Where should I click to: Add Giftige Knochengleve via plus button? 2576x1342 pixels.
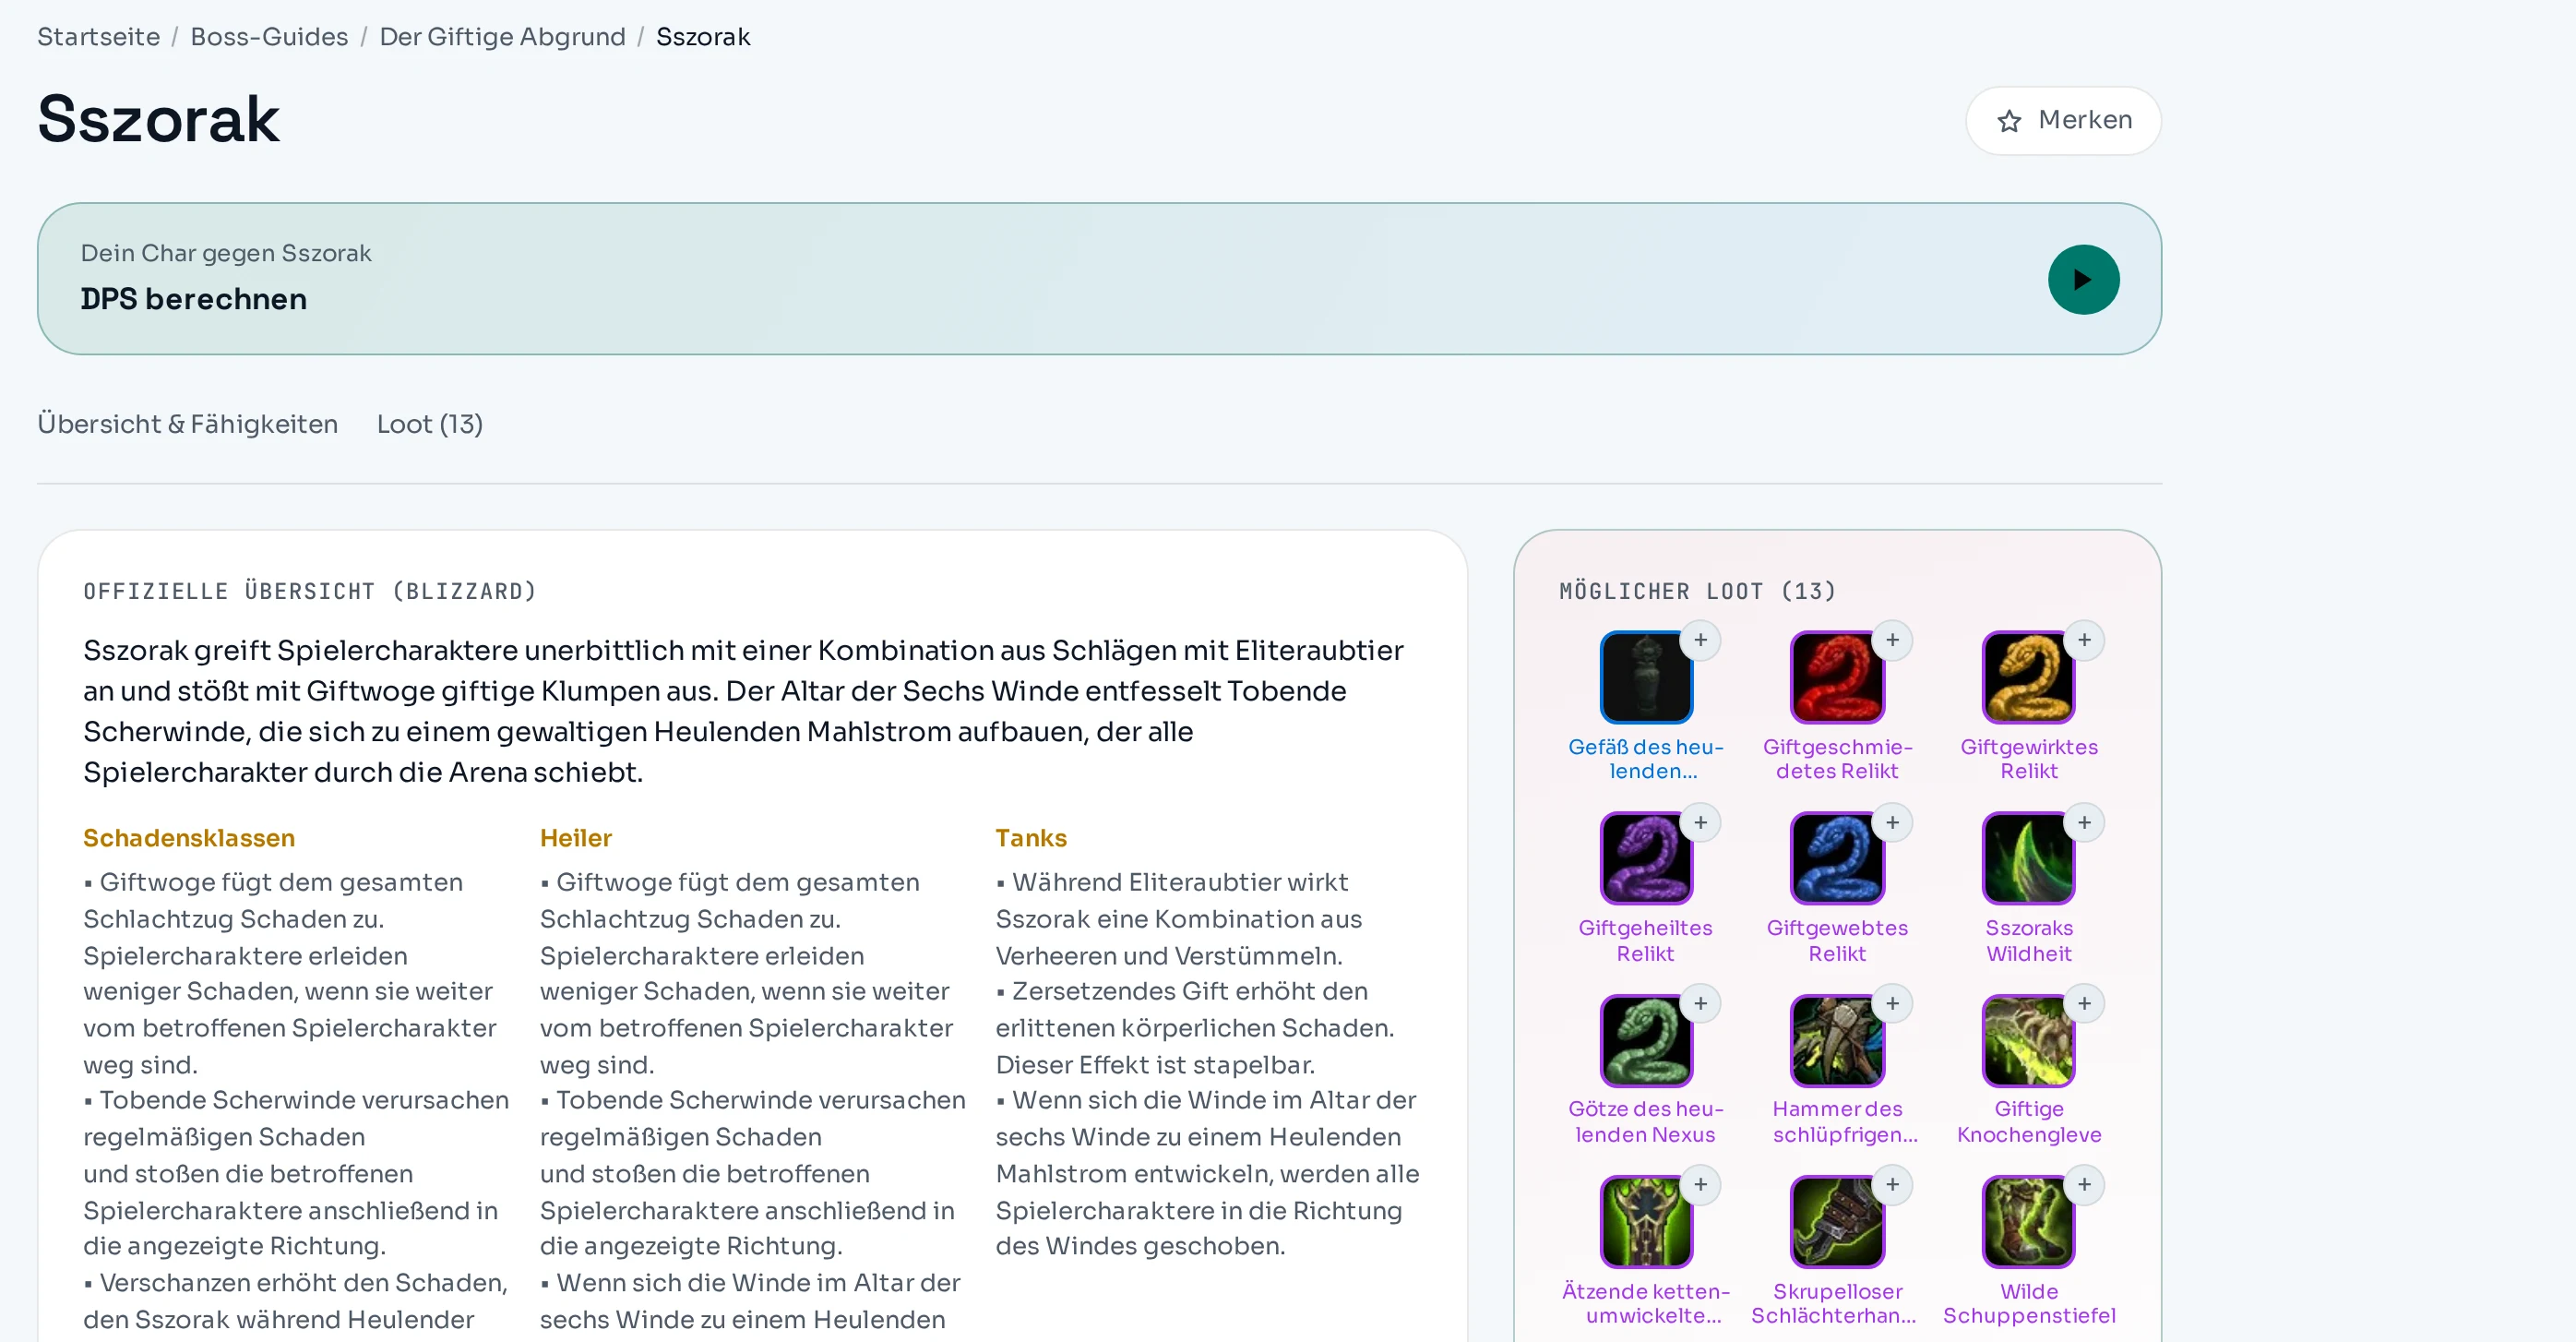[x=2084, y=1003]
